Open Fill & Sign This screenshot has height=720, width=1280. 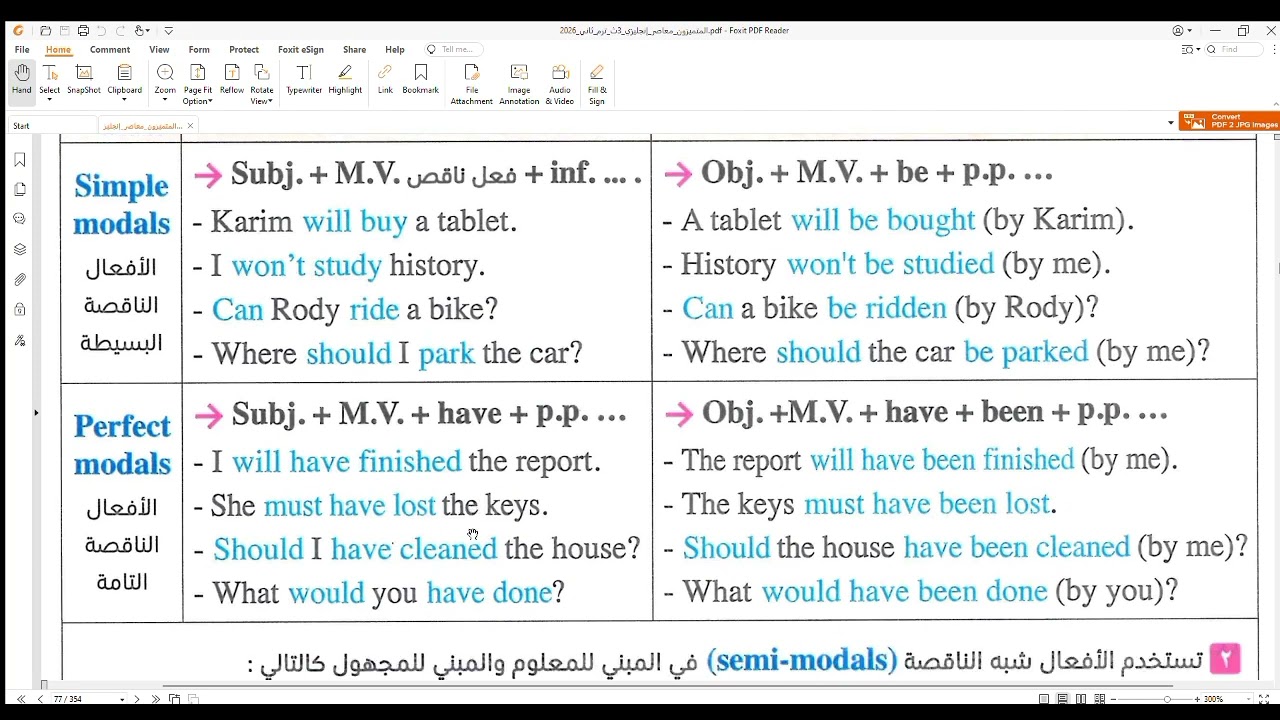(x=597, y=84)
